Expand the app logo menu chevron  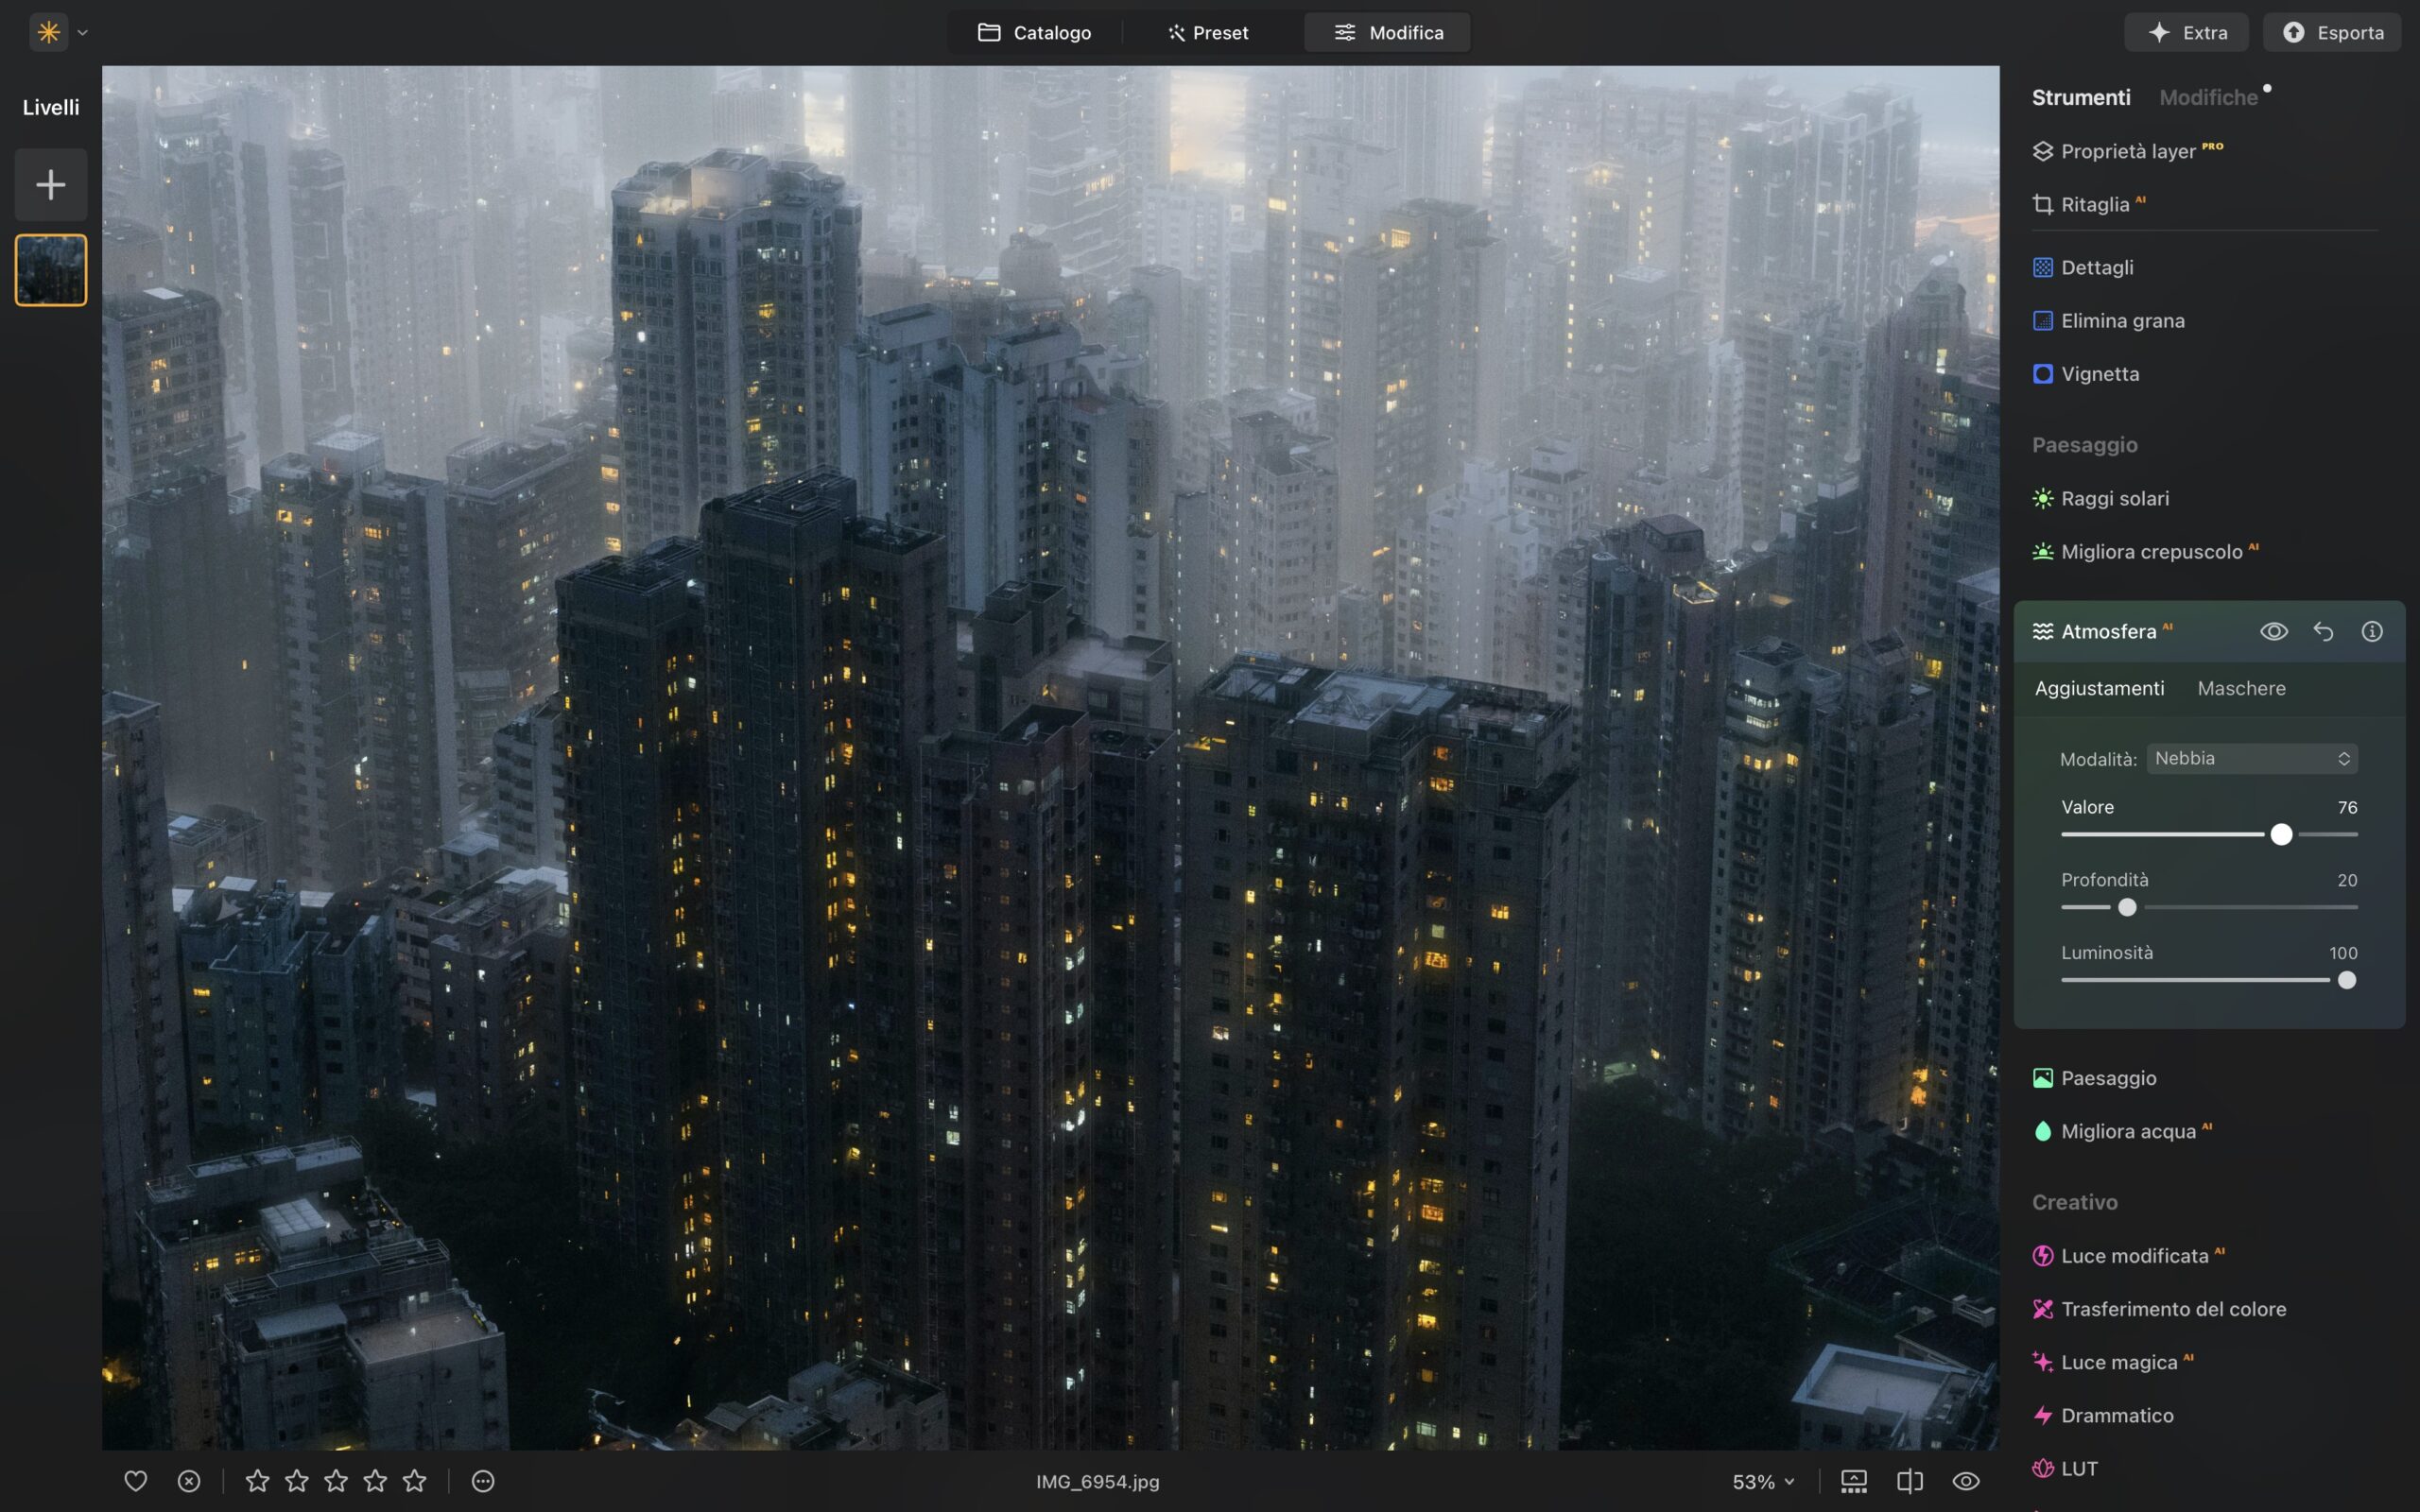[x=83, y=32]
